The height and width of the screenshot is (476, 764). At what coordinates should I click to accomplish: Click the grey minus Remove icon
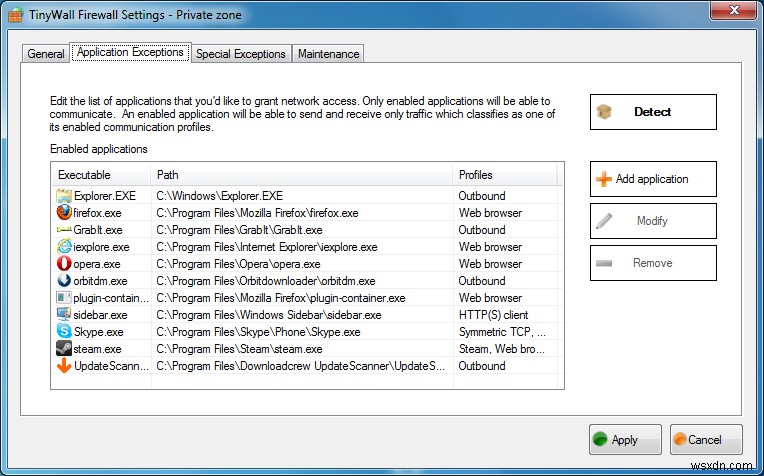[604, 263]
